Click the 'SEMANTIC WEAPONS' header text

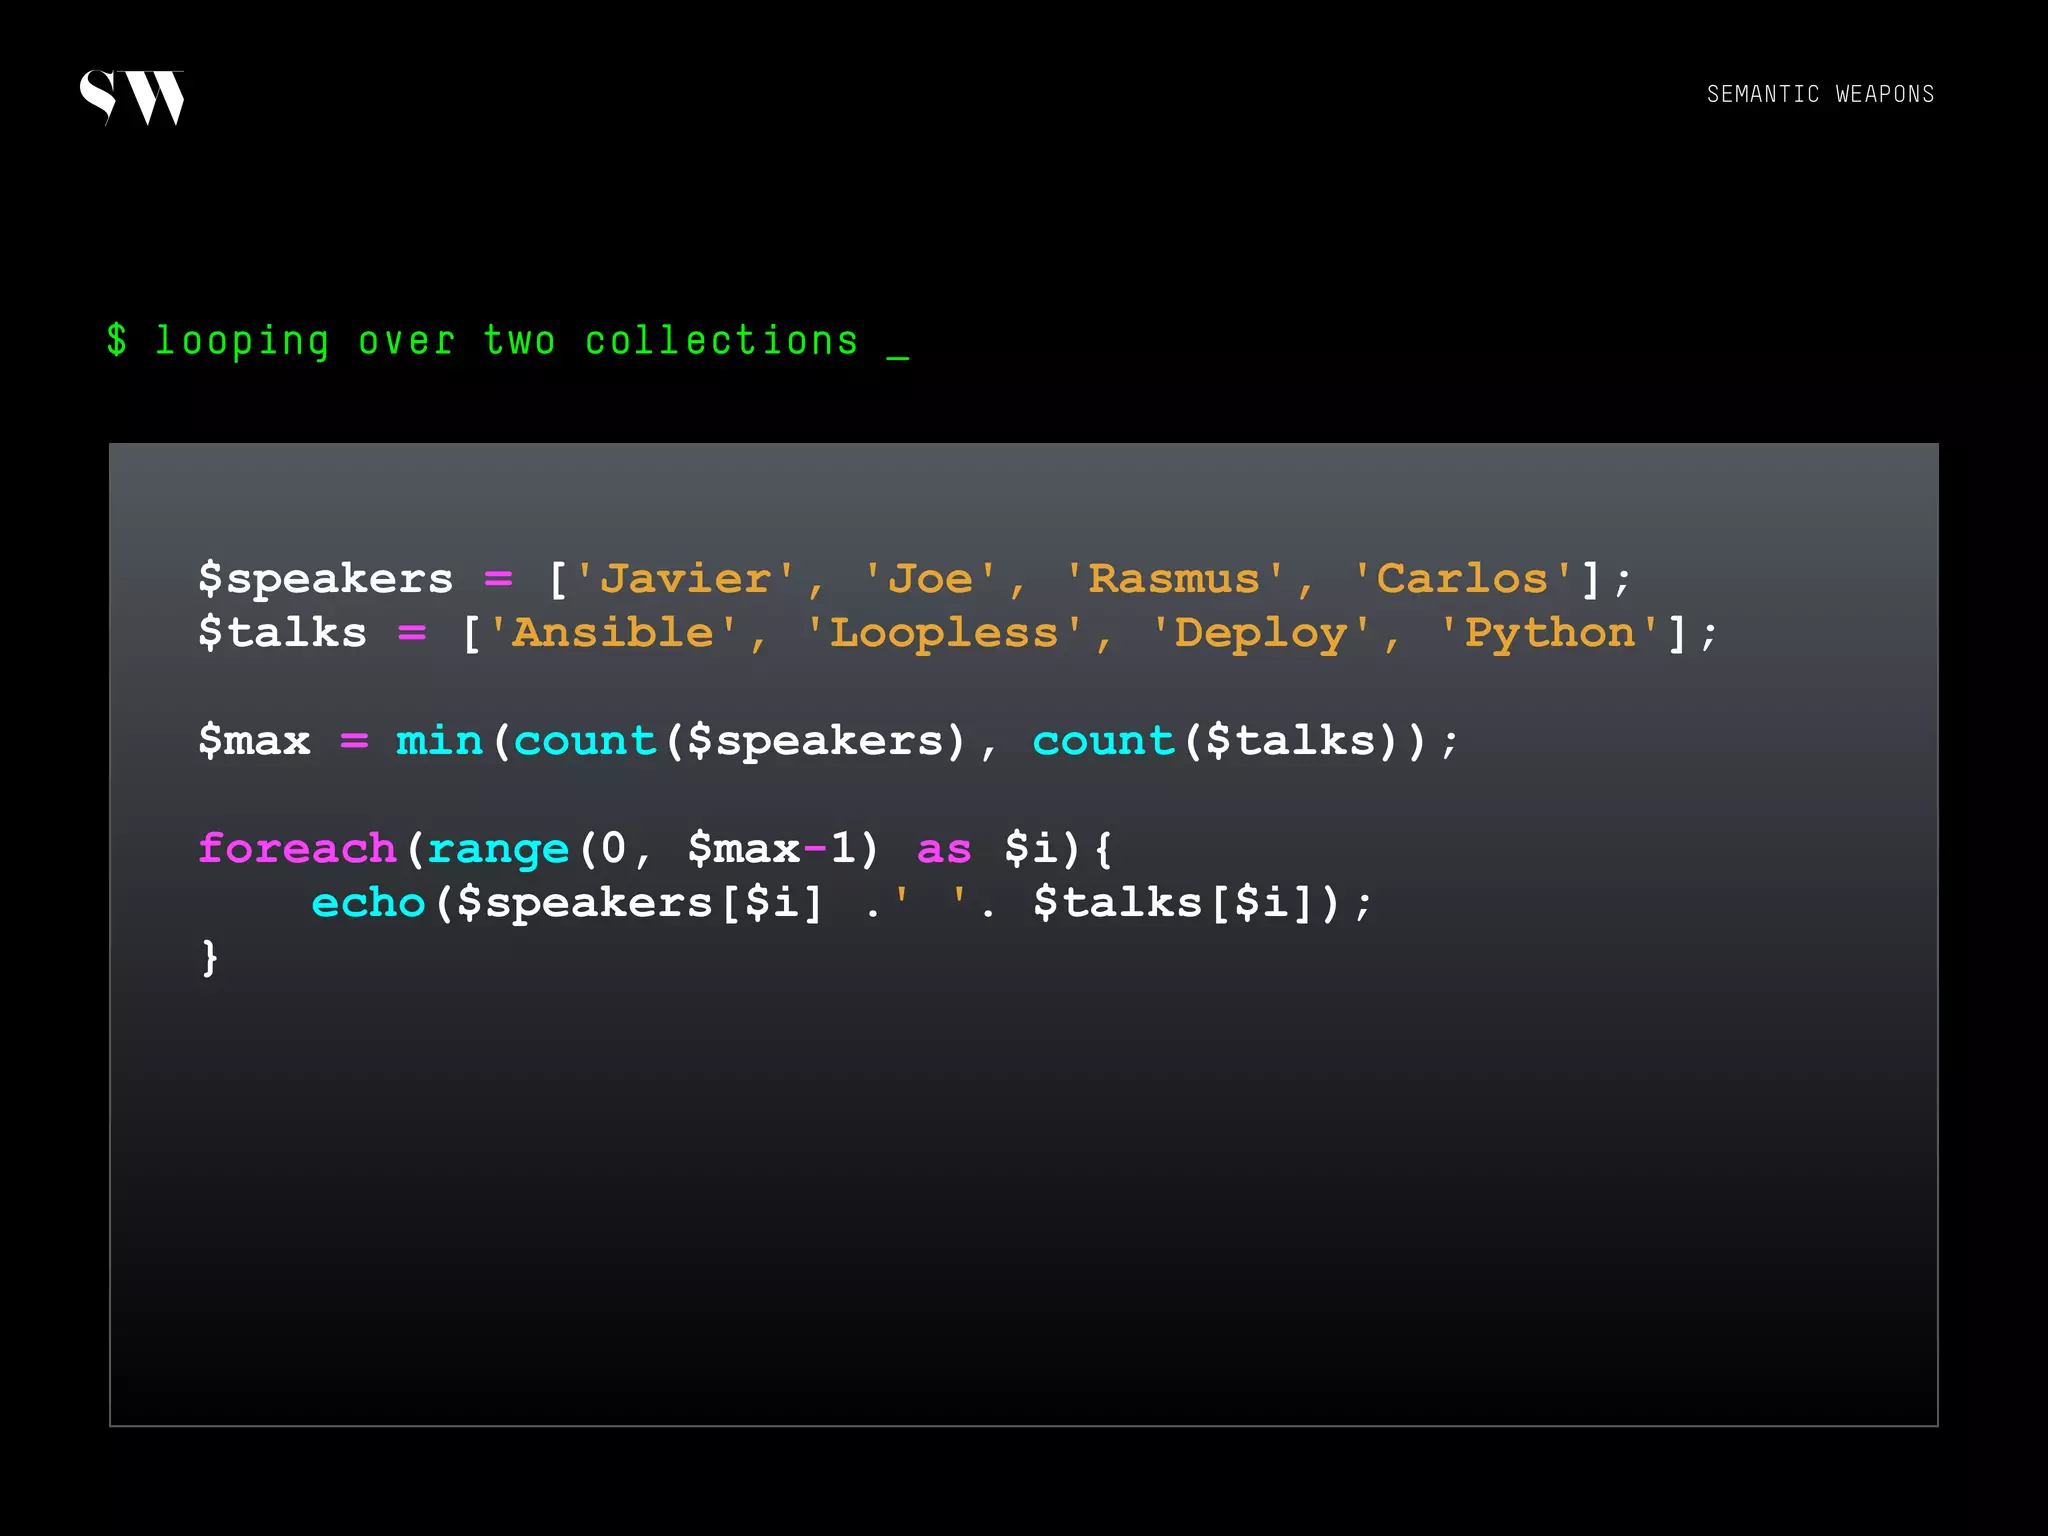pyautogui.click(x=1820, y=94)
